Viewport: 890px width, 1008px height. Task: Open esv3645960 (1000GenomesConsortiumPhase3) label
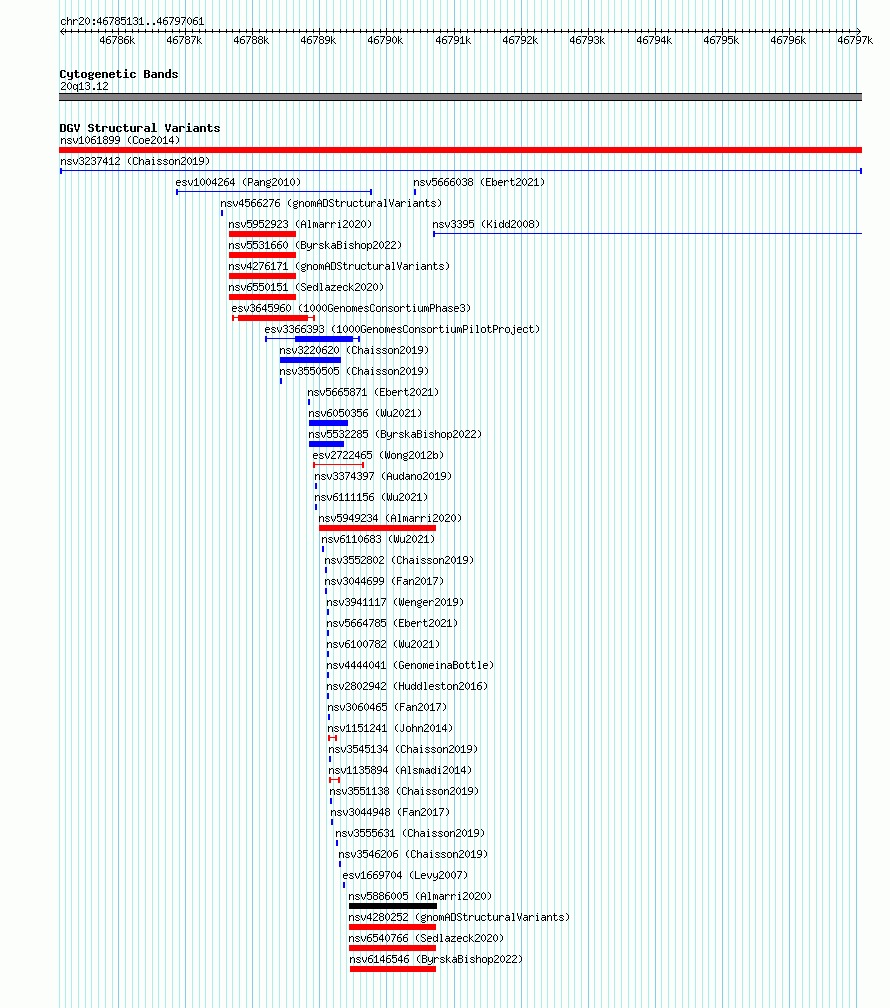(351, 309)
